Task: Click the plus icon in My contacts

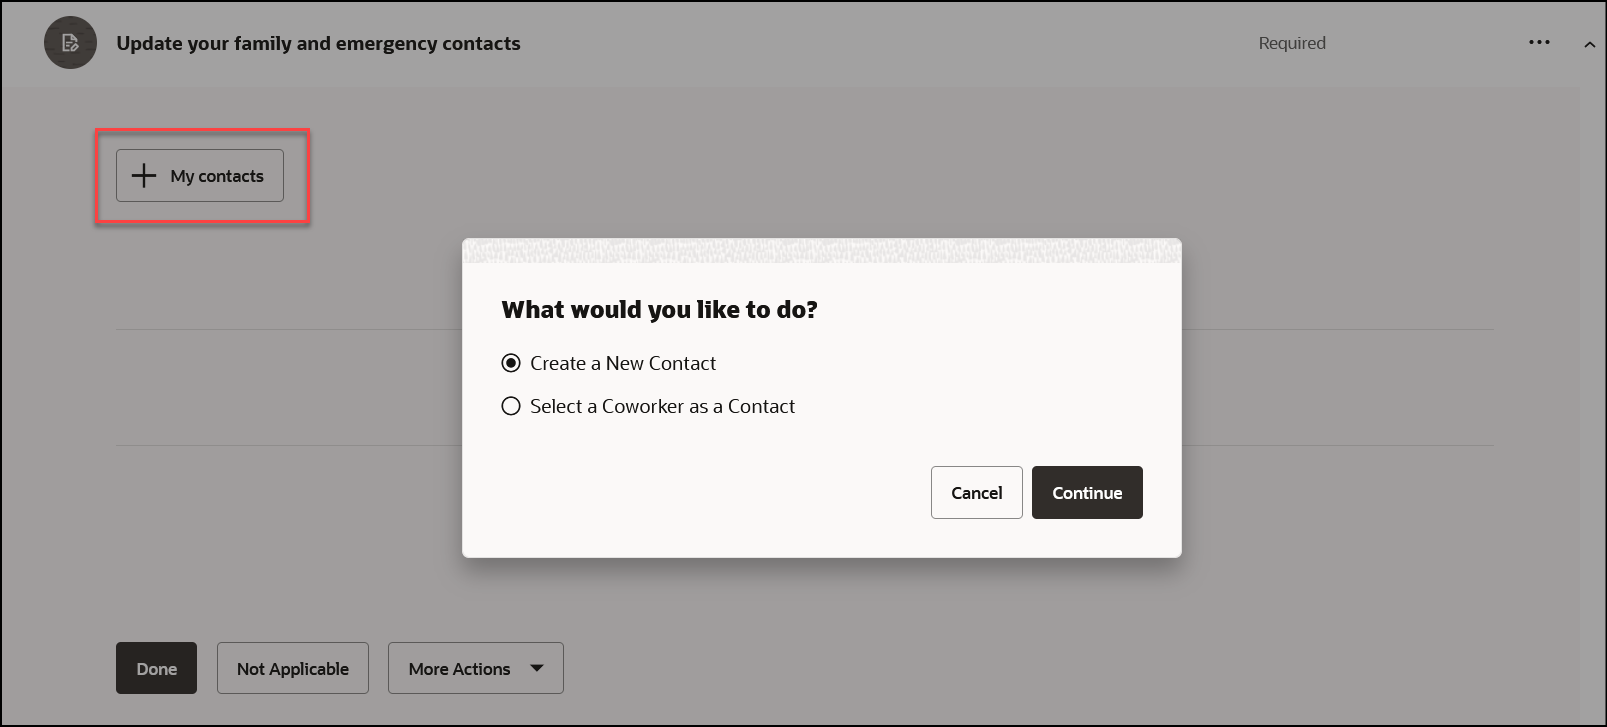Action: click(x=144, y=176)
